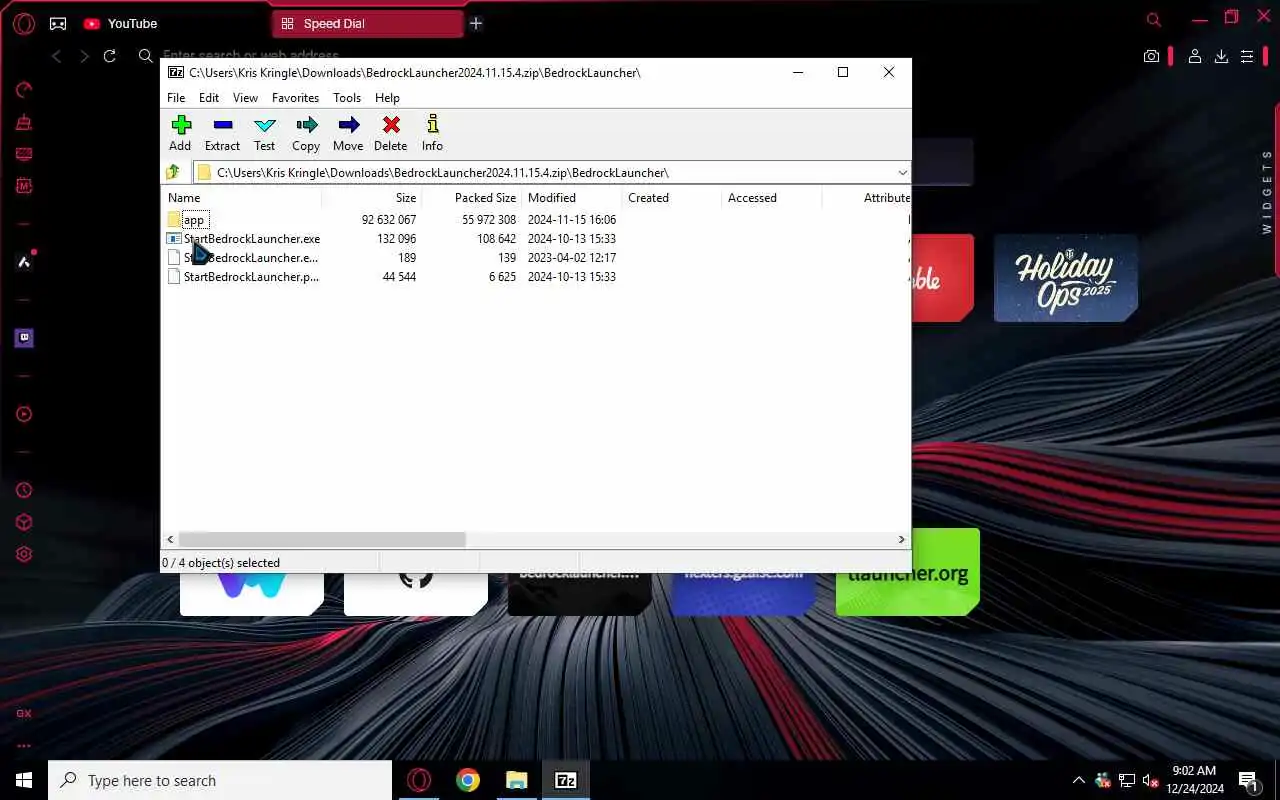Open the GX Corner gamepad icon
The width and height of the screenshot is (1280, 800).
click(58, 24)
